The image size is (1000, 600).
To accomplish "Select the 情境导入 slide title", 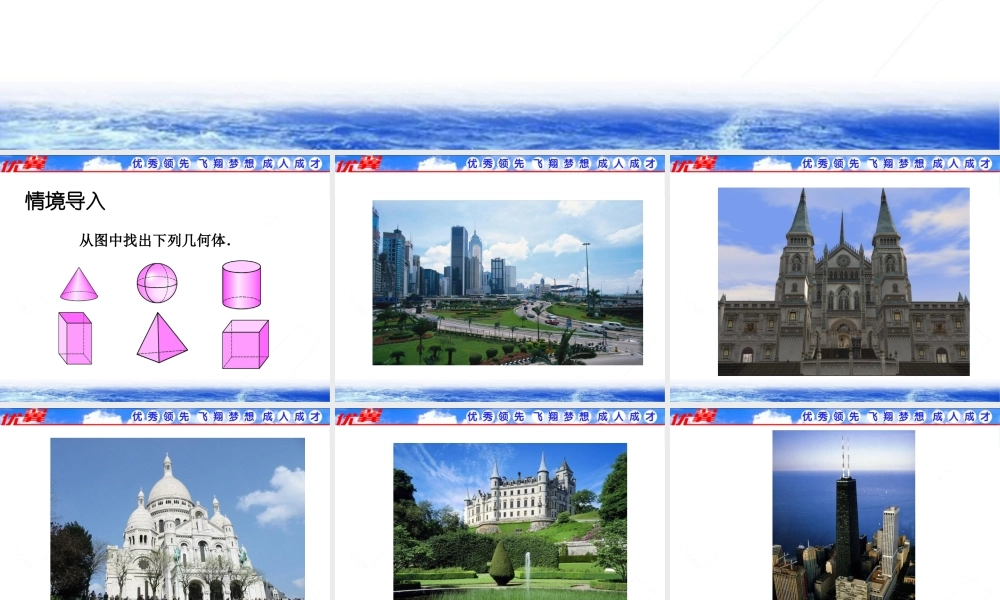I will (x=65, y=202).
